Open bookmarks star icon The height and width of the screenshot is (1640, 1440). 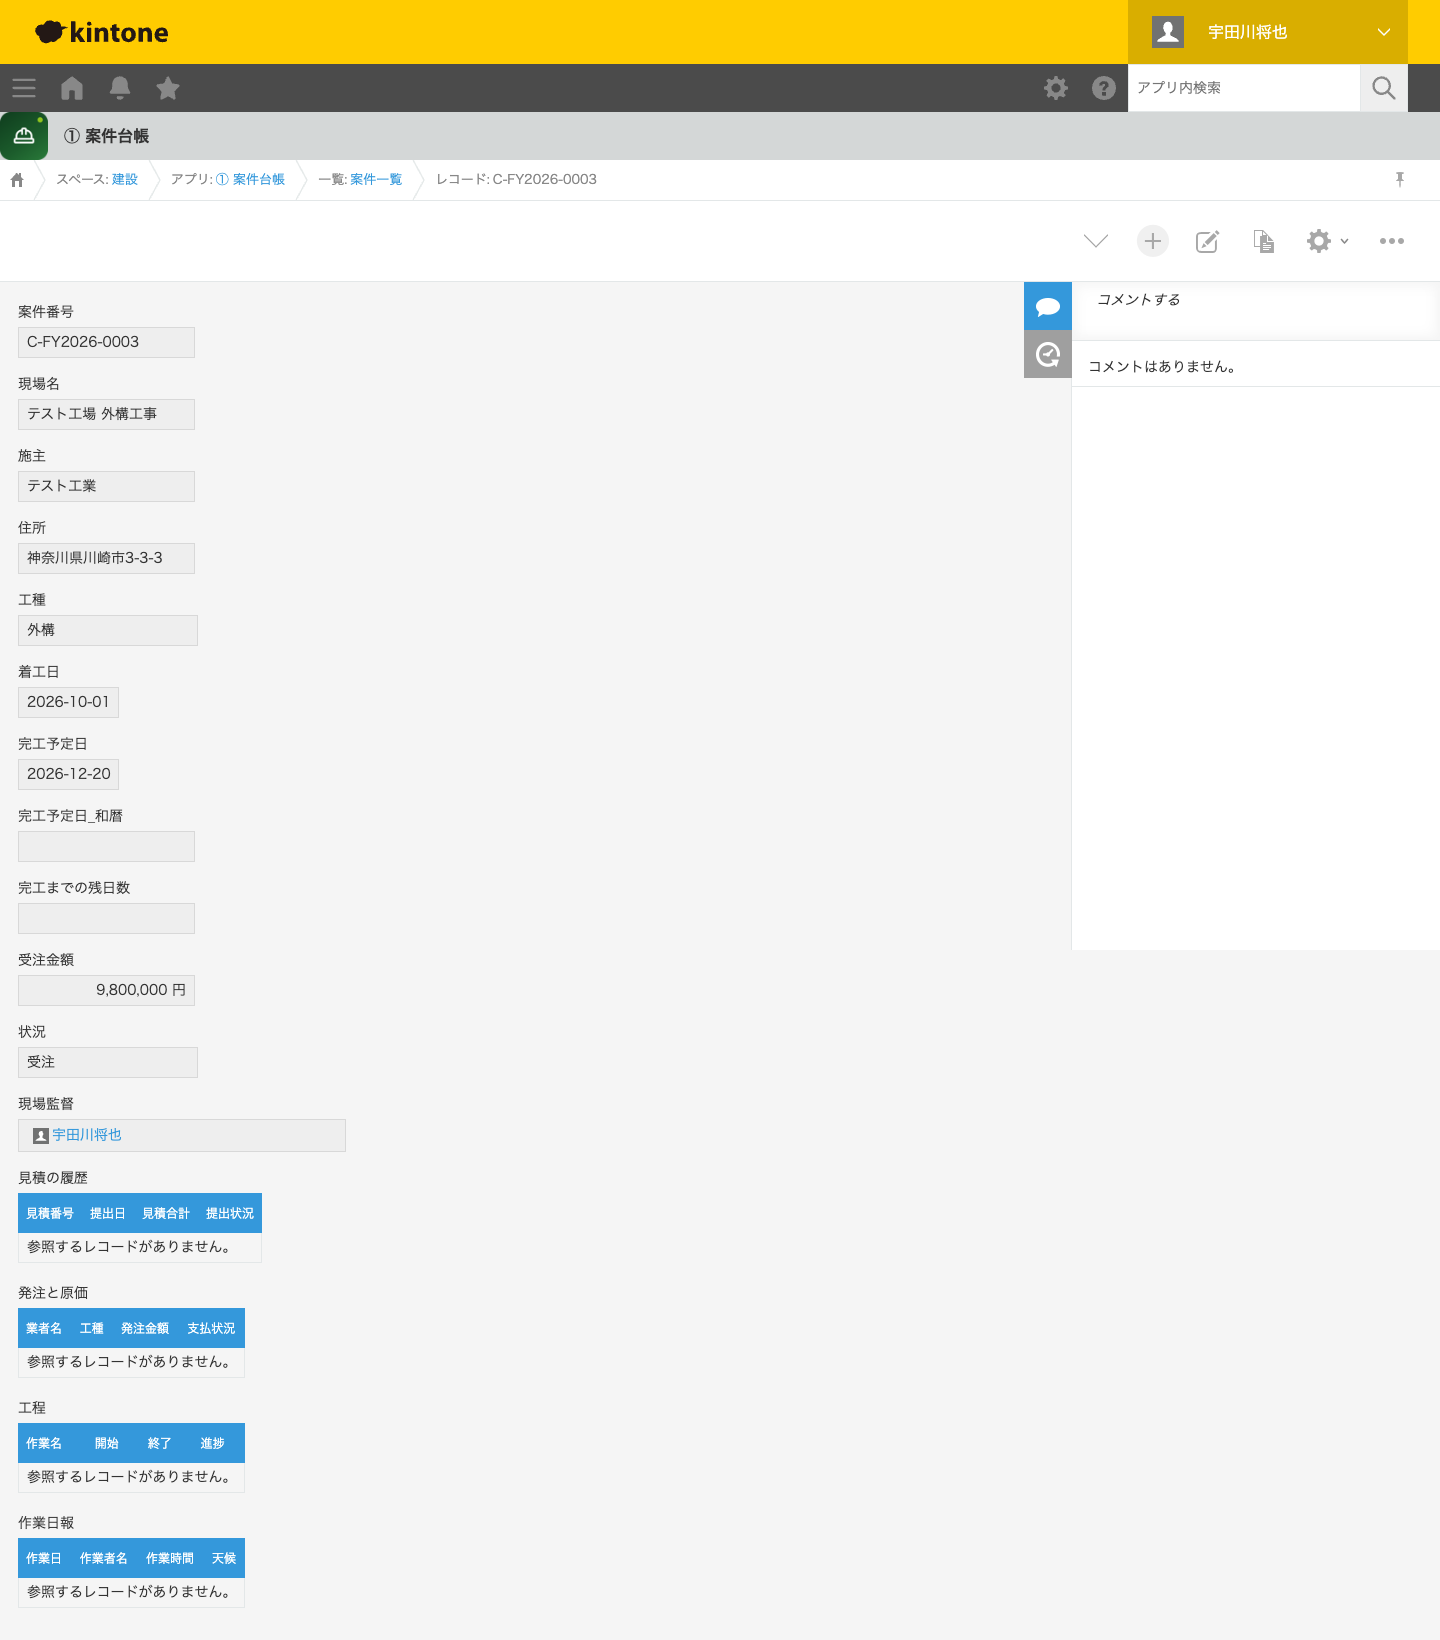coord(168,88)
